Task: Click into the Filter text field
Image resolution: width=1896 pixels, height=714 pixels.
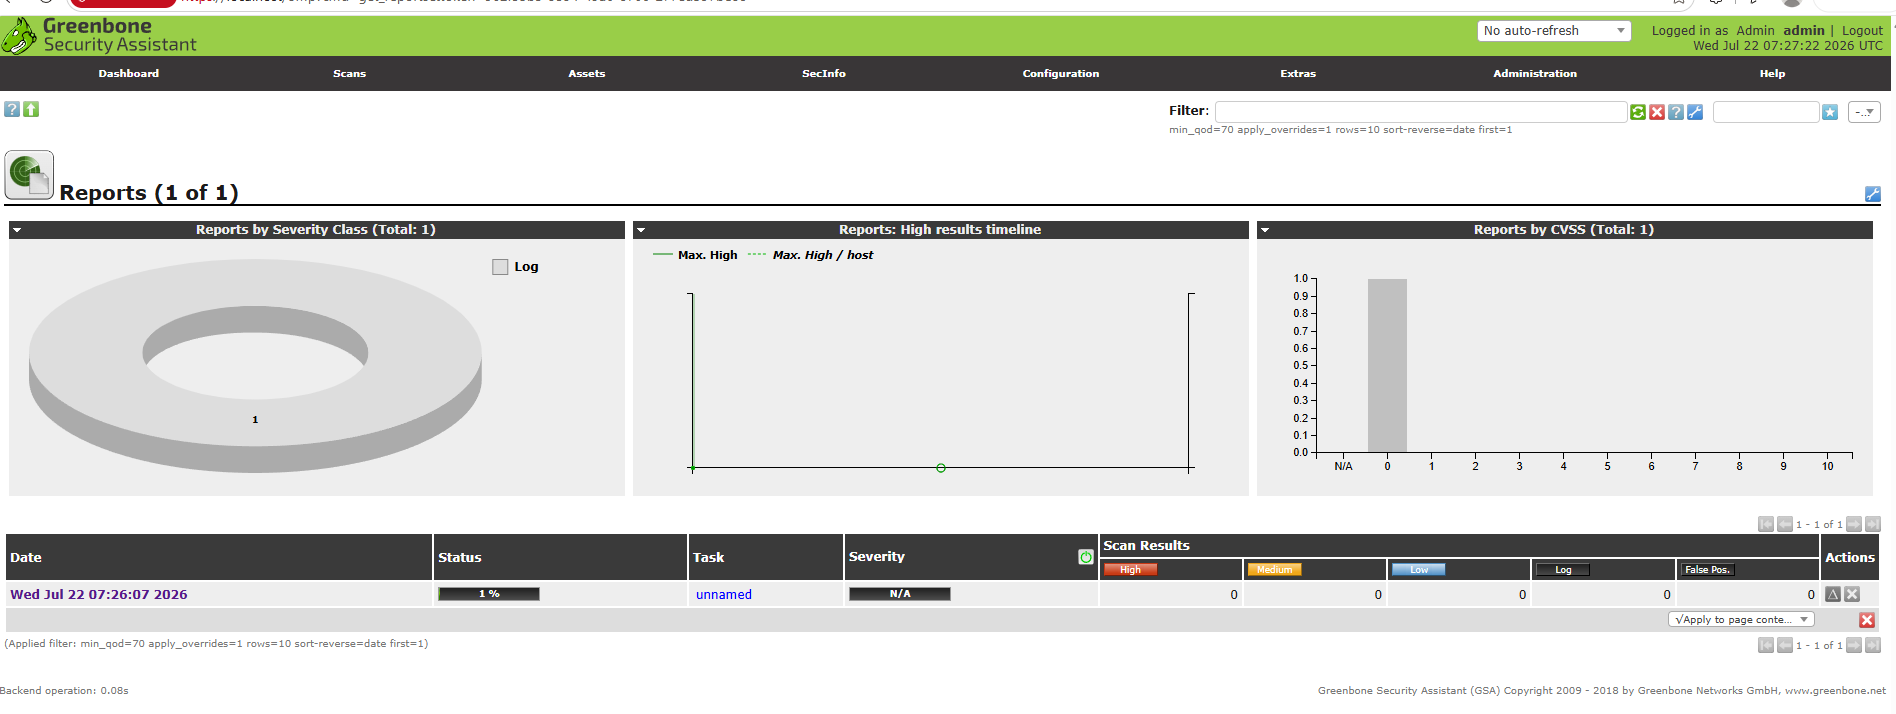Action: tap(1421, 112)
